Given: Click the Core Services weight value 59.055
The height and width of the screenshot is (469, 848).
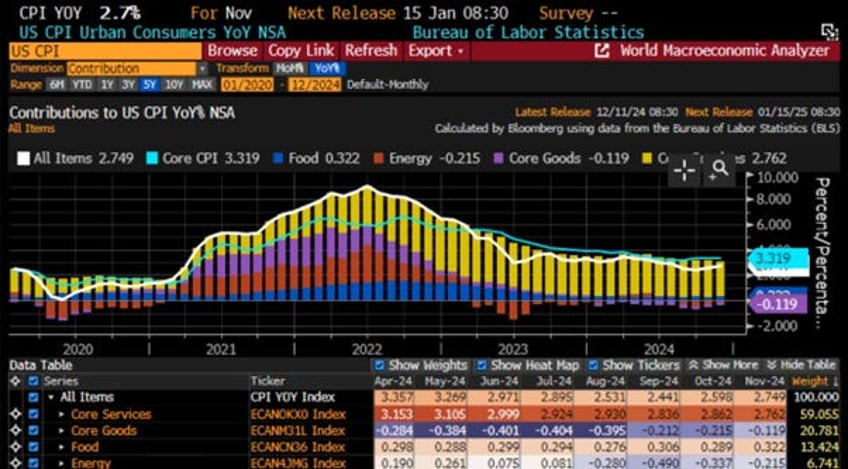Looking at the screenshot, I should coord(819,414).
